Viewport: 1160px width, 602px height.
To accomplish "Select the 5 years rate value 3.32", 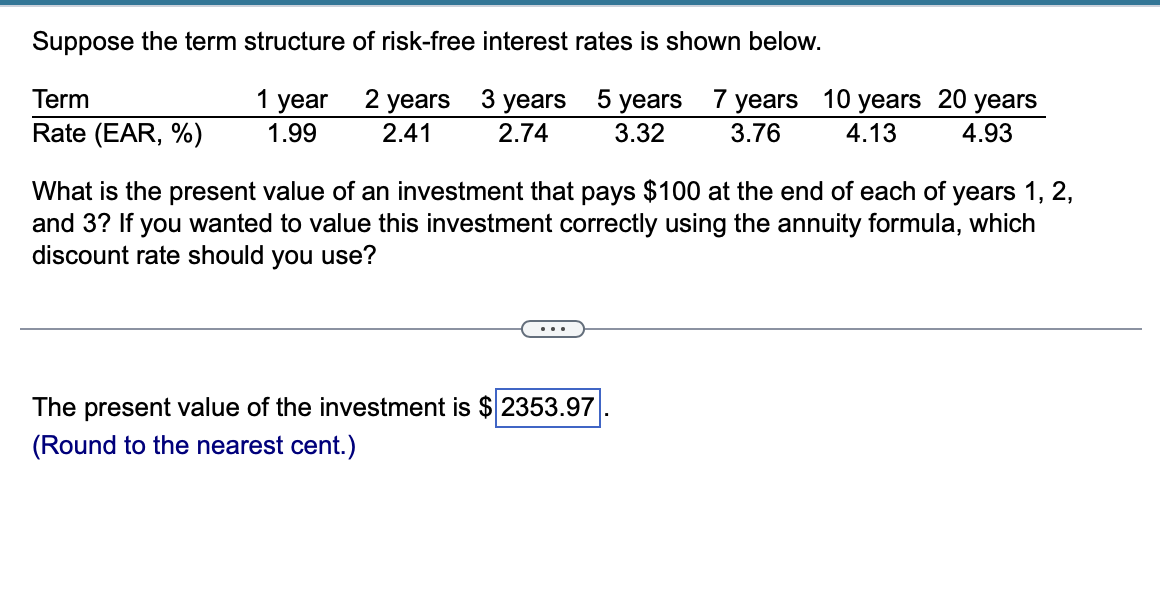I will [641, 133].
